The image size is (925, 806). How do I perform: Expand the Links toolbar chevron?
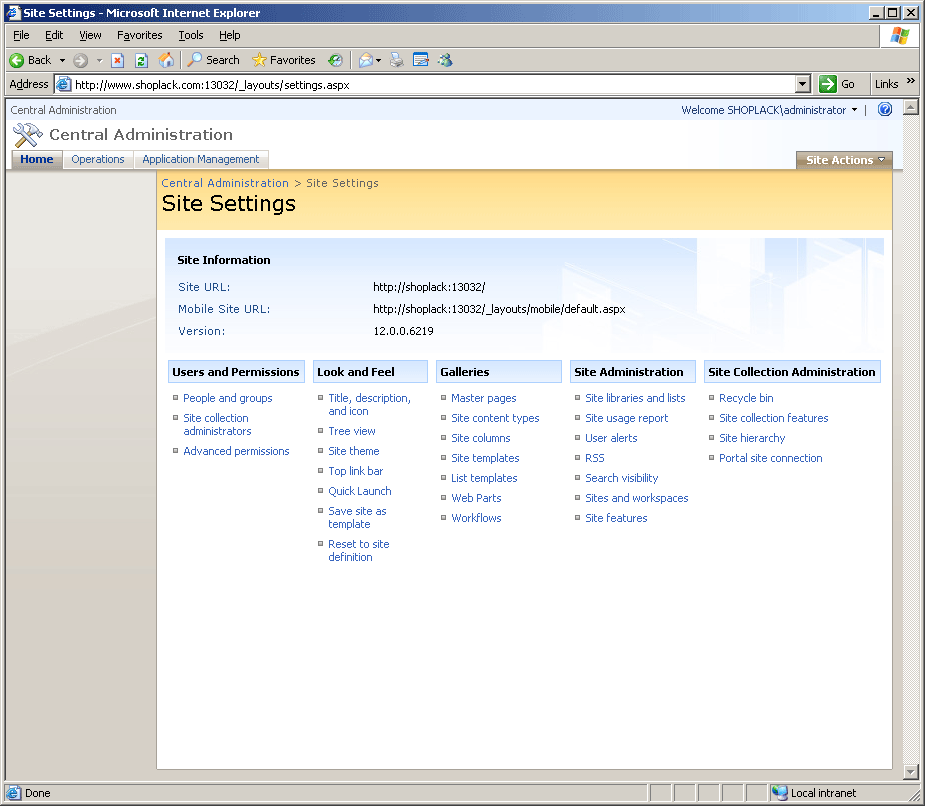[911, 81]
